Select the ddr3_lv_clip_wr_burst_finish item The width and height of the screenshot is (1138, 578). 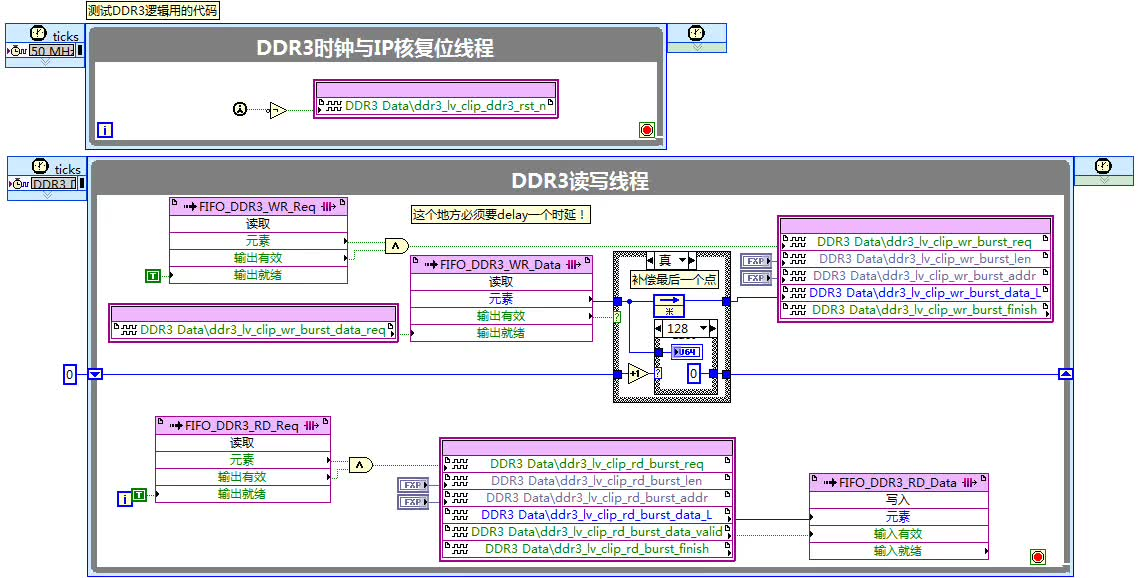(x=914, y=309)
